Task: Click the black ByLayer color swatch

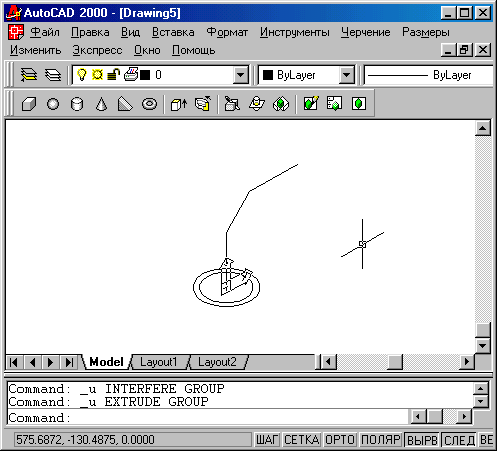Action: click(268, 75)
